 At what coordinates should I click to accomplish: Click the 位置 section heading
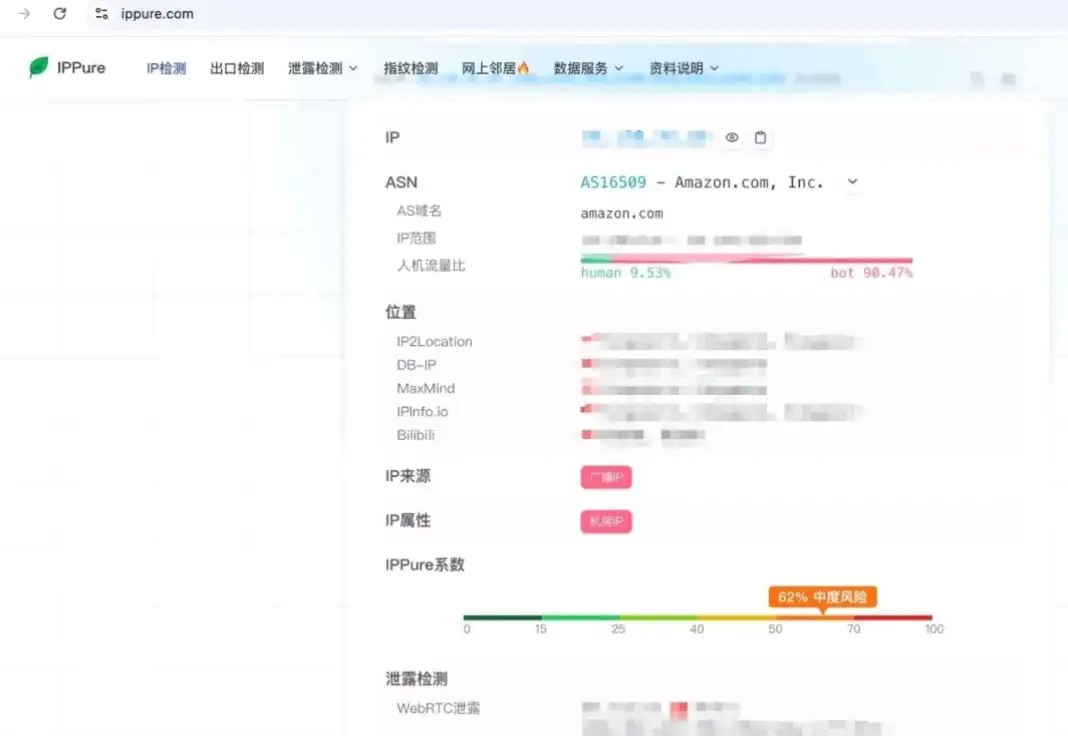(400, 312)
